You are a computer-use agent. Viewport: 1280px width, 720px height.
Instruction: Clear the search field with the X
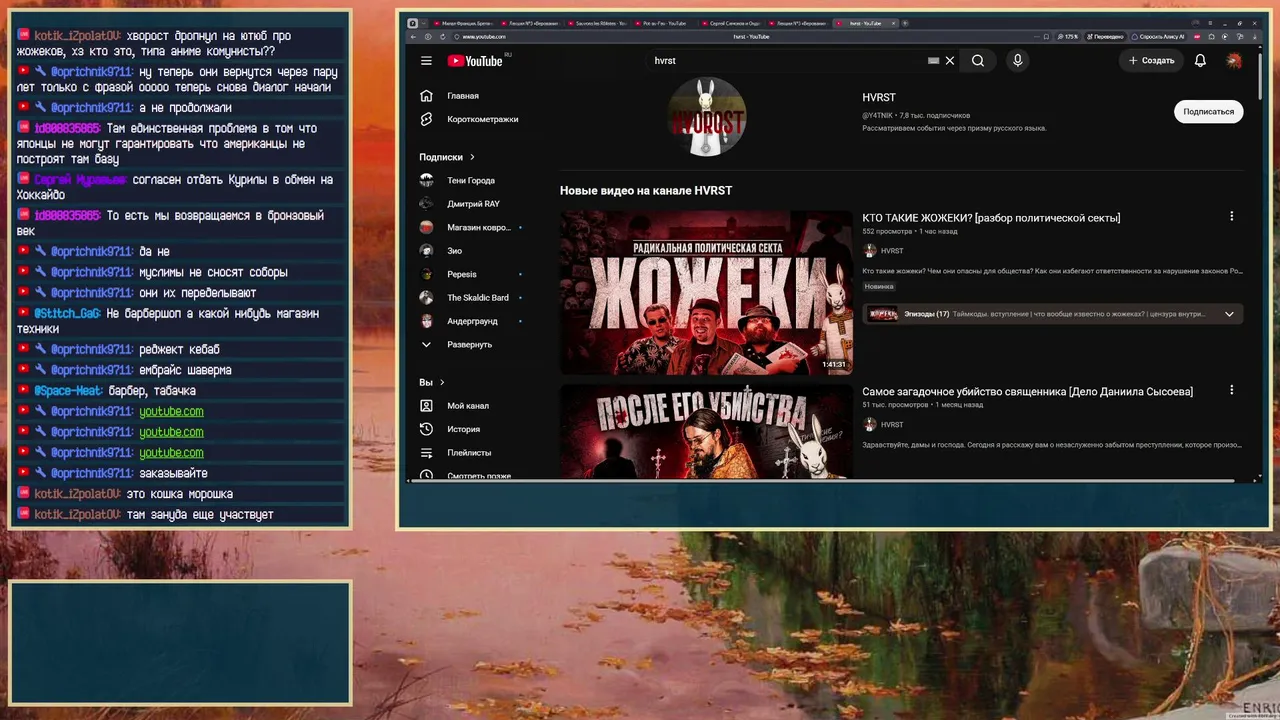[x=950, y=61]
